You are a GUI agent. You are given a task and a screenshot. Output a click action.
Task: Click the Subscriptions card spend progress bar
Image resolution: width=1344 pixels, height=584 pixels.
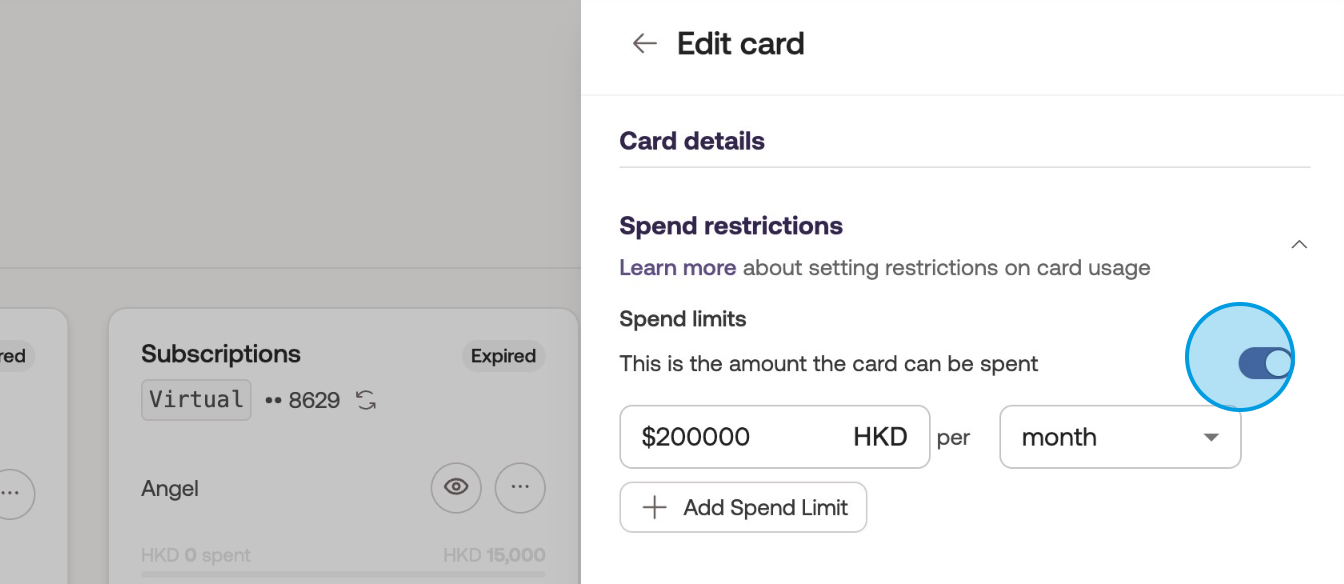[343, 574]
